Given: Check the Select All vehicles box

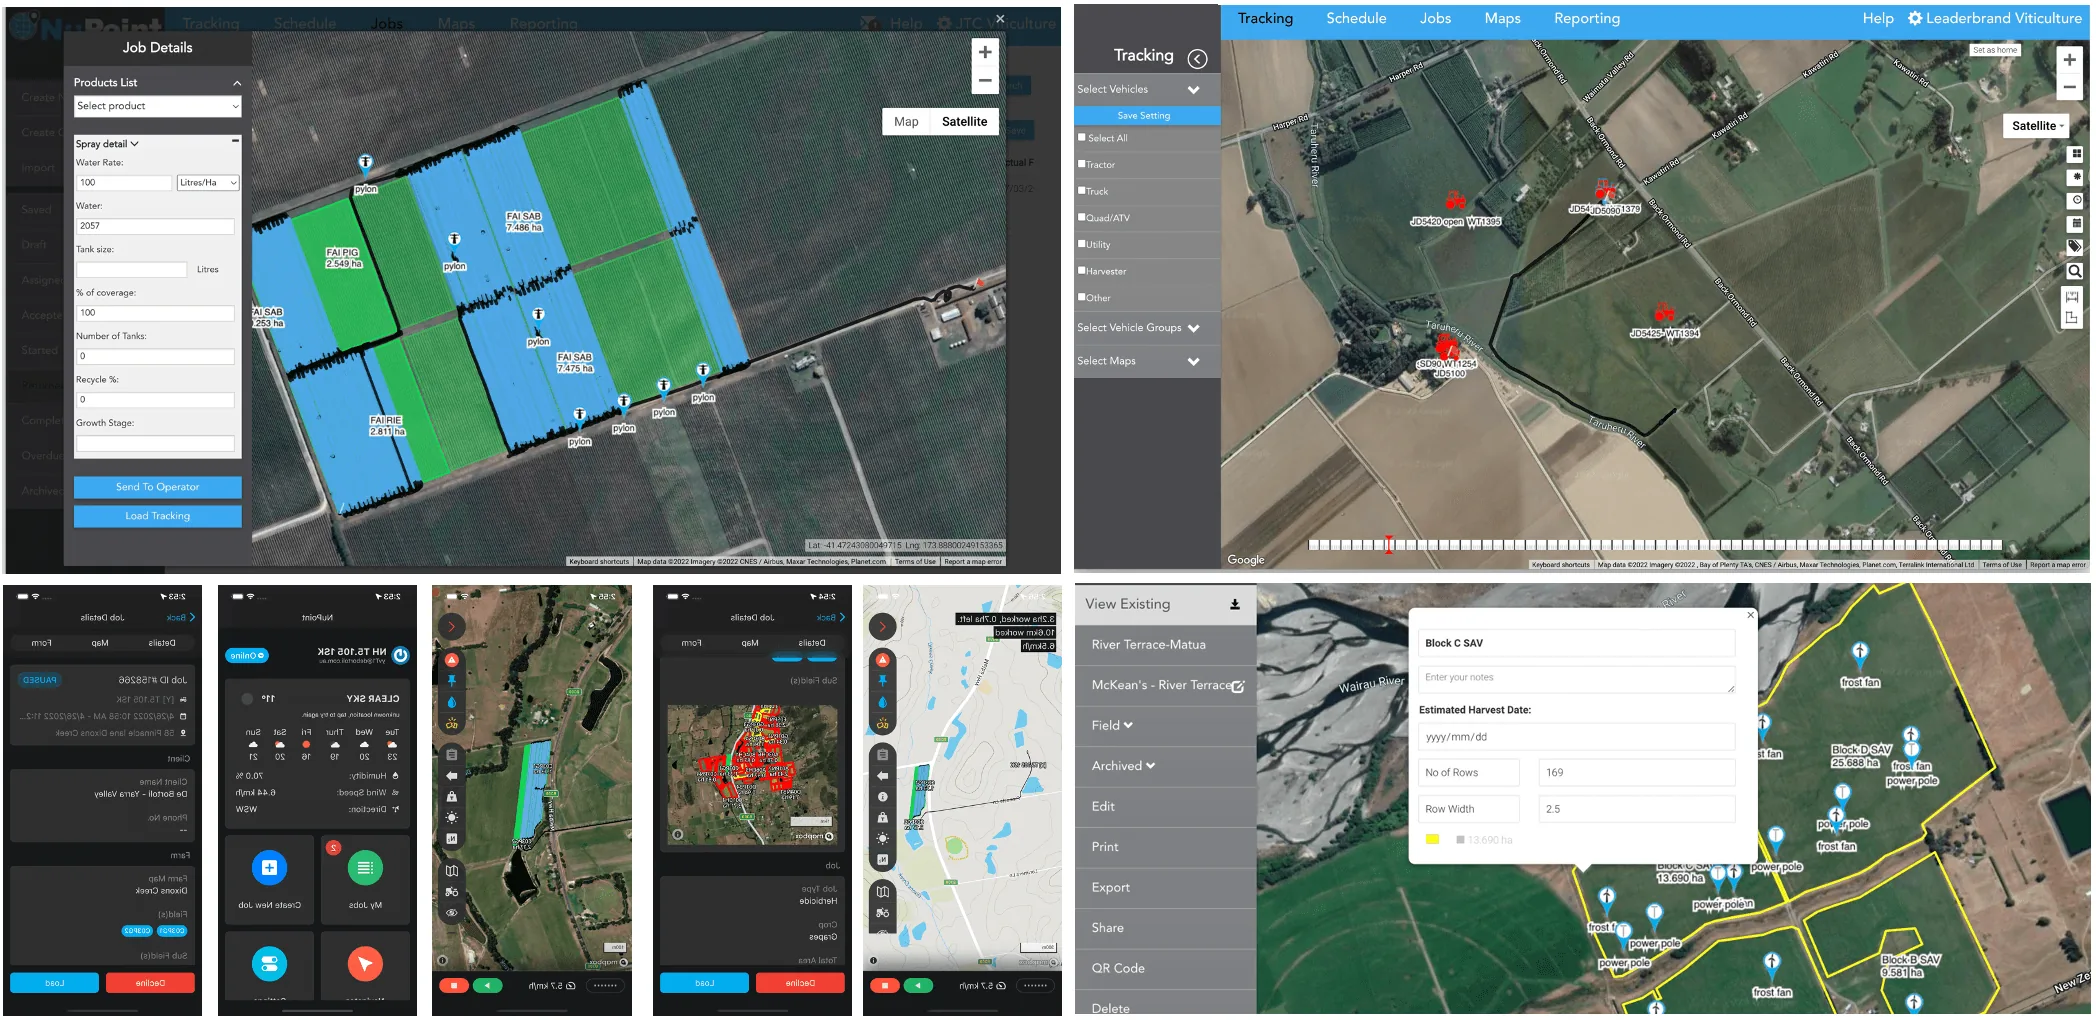Looking at the screenshot, I should (x=1082, y=137).
